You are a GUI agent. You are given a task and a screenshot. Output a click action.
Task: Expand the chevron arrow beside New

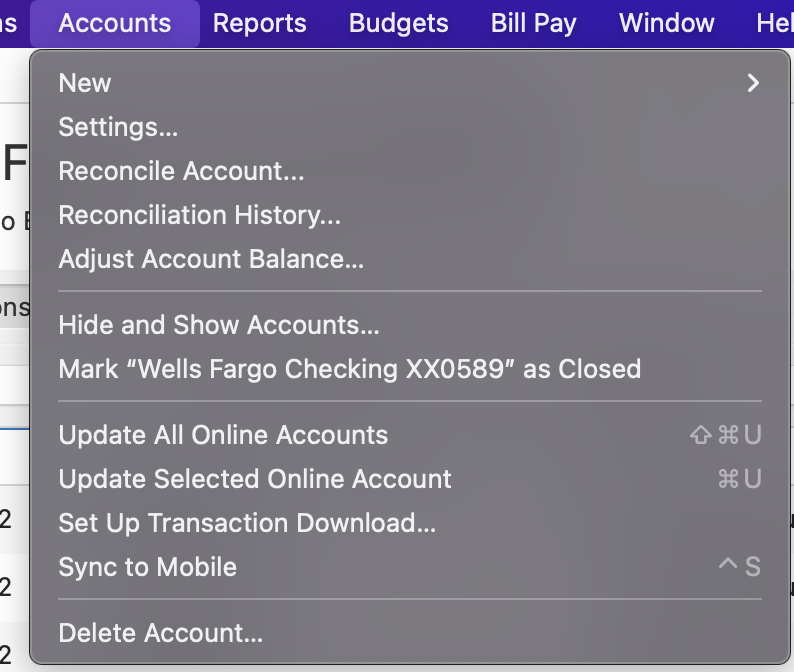pyautogui.click(x=753, y=83)
